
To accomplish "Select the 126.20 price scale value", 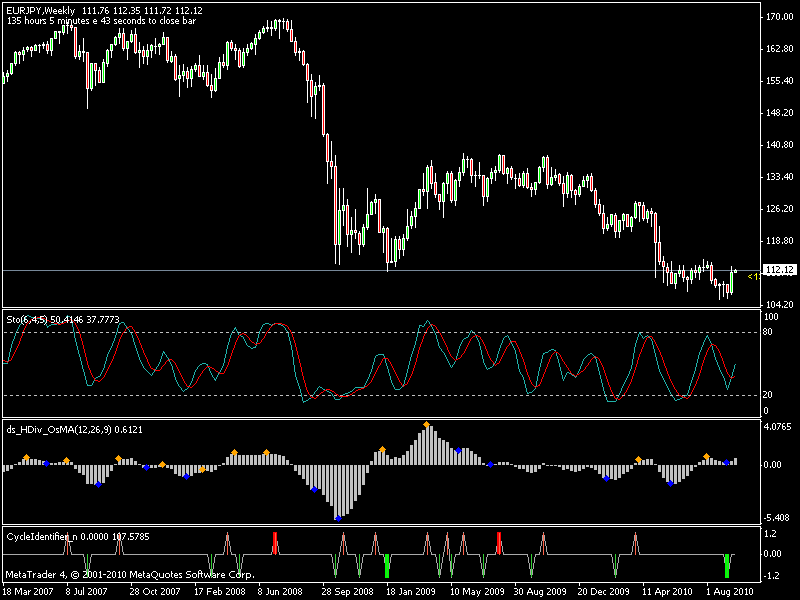I will click(780, 209).
